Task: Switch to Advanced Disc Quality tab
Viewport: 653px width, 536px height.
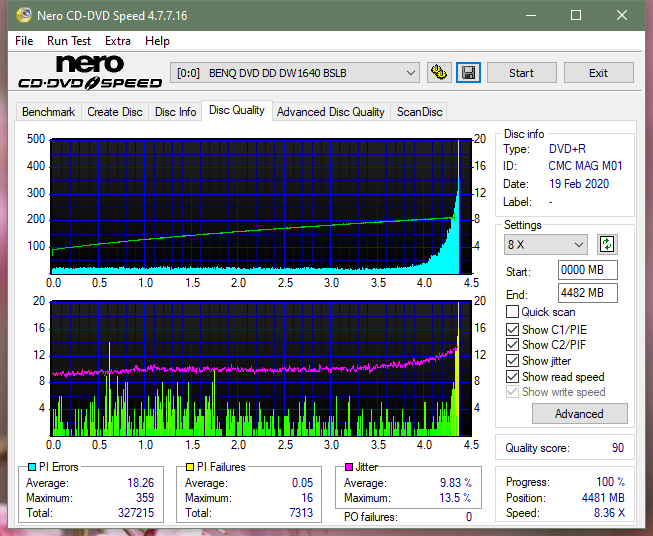Action: pyautogui.click(x=331, y=112)
